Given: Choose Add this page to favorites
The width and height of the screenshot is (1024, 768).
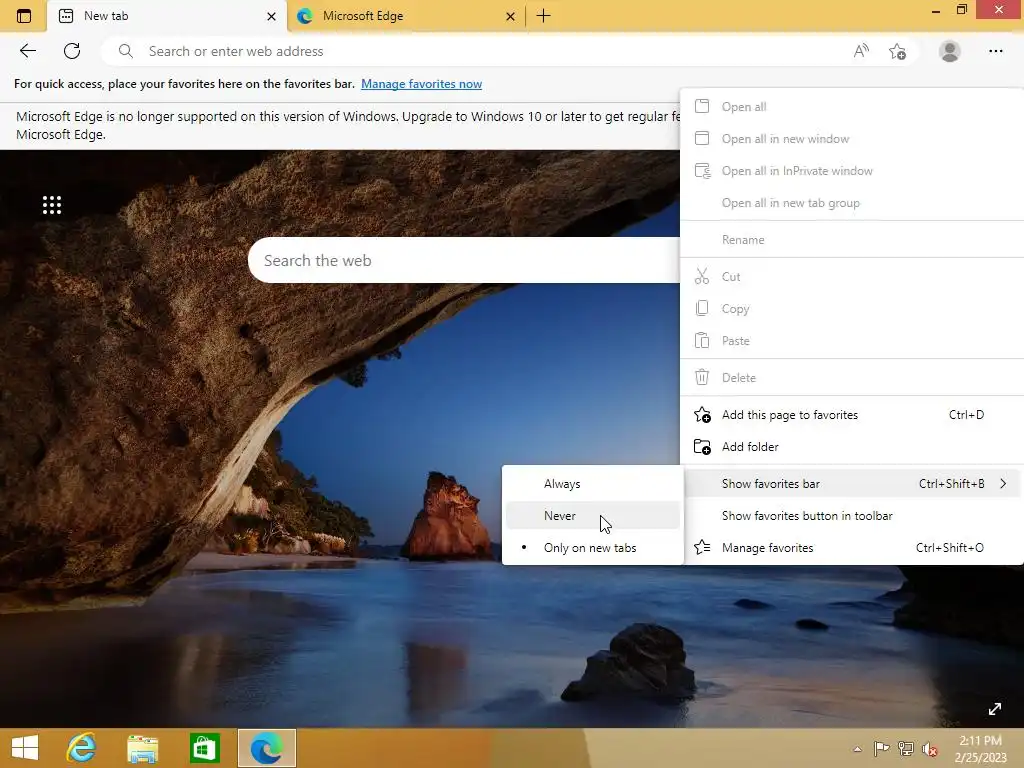Looking at the screenshot, I should pyautogui.click(x=852, y=415).
